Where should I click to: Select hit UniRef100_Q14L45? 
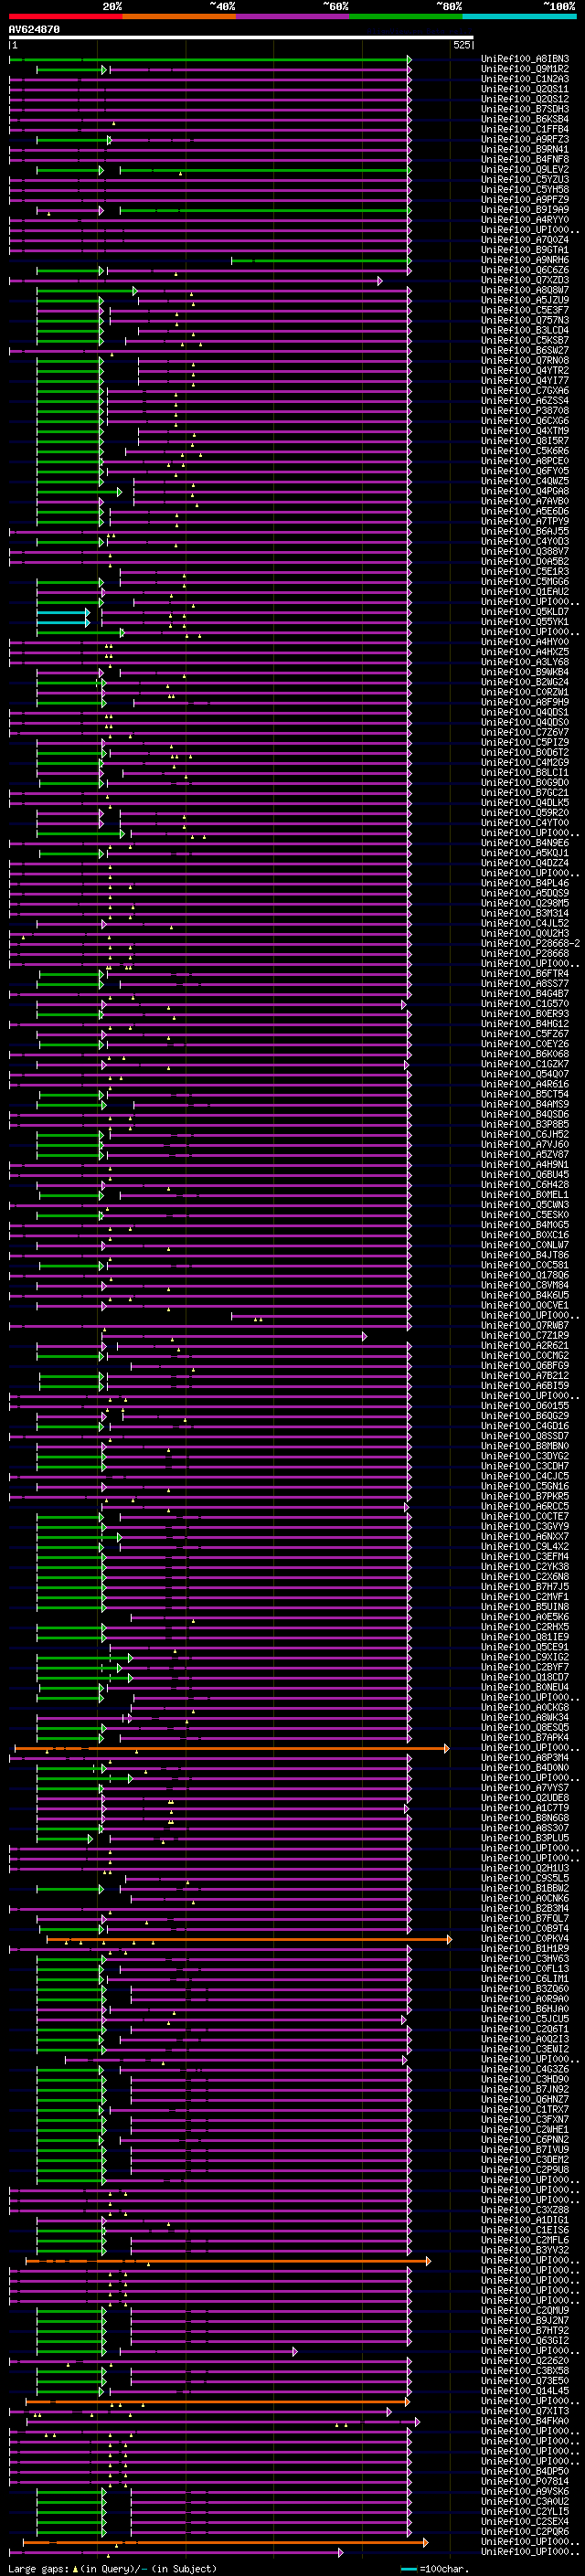point(525,2390)
